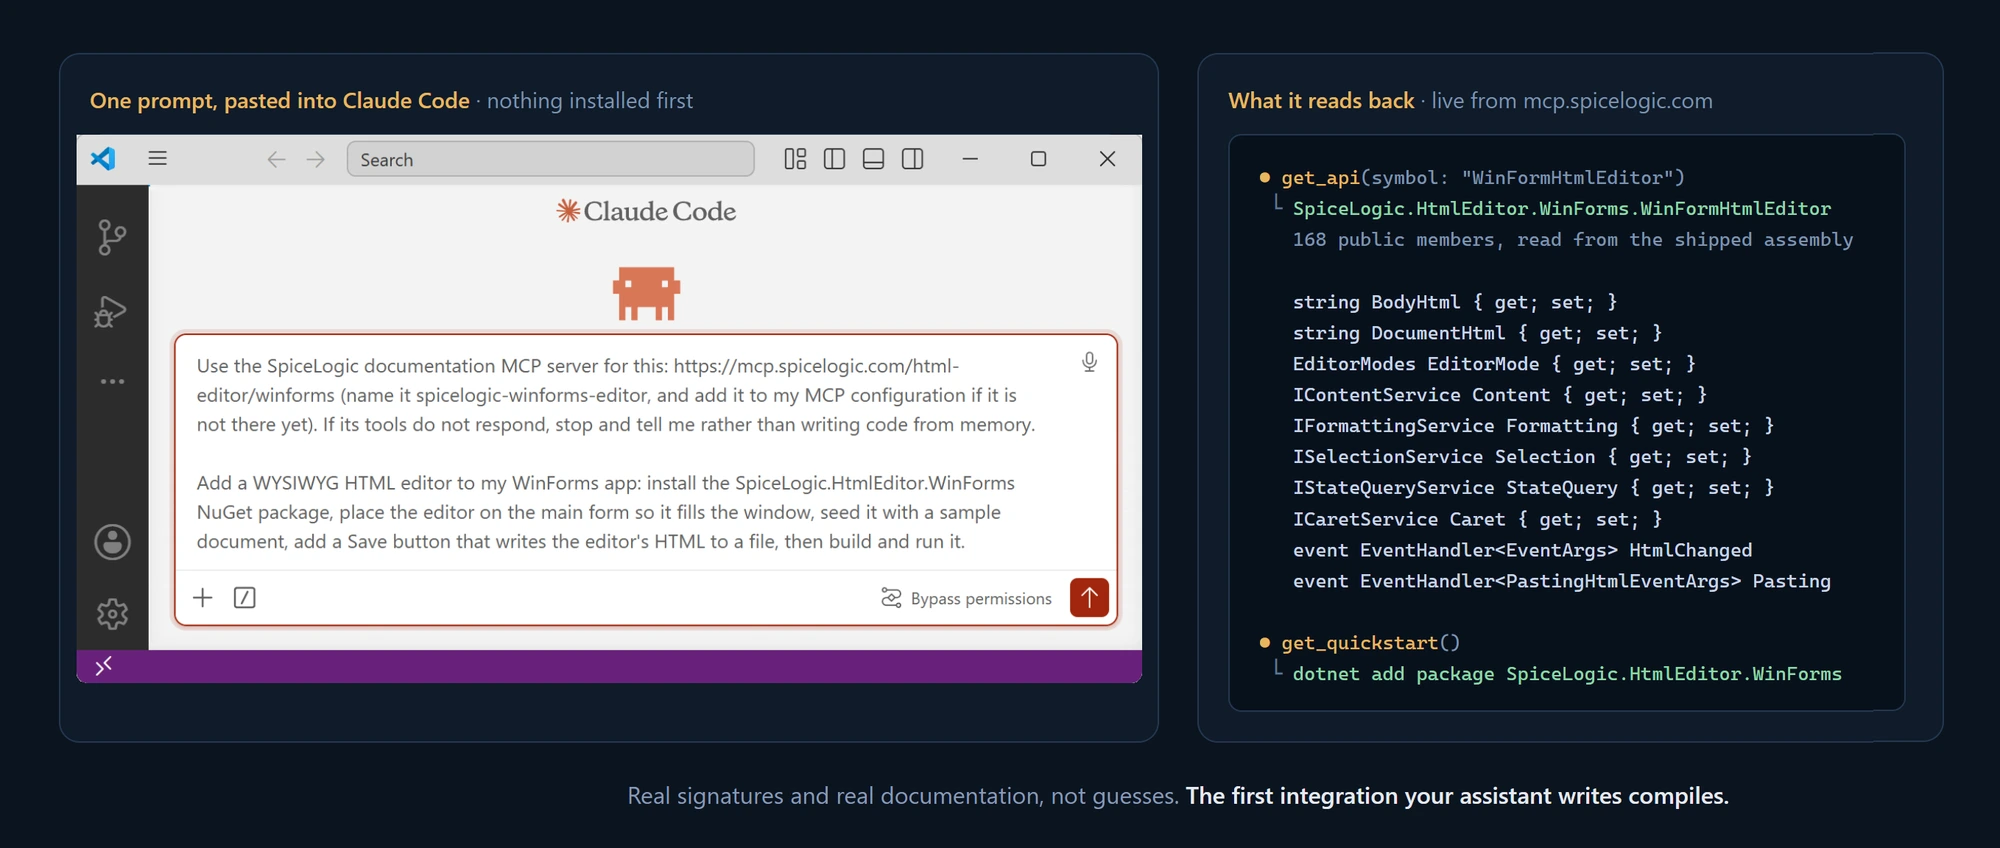Viewport: 2000px width, 848px height.
Task: Open the Accounts icon in activity bar
Action: (112, 542)
